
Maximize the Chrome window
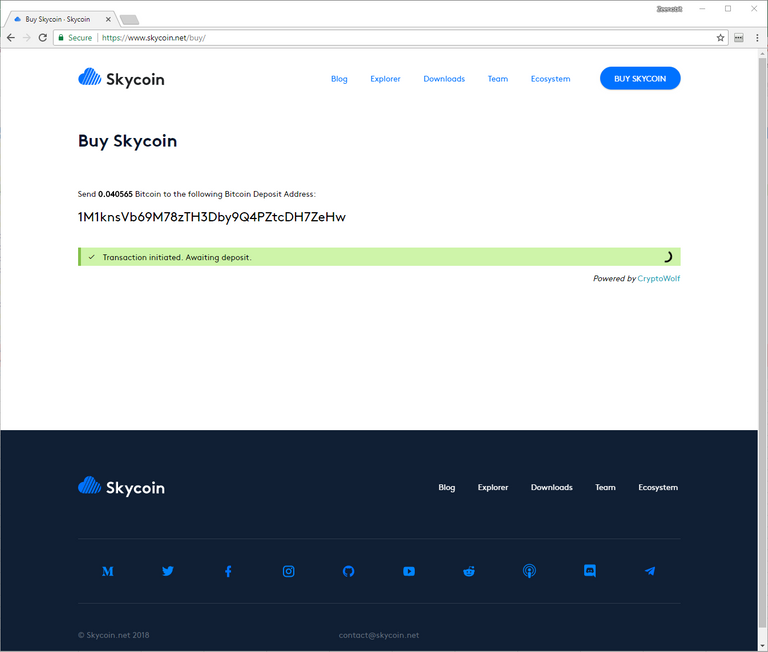tap(728, 9)
